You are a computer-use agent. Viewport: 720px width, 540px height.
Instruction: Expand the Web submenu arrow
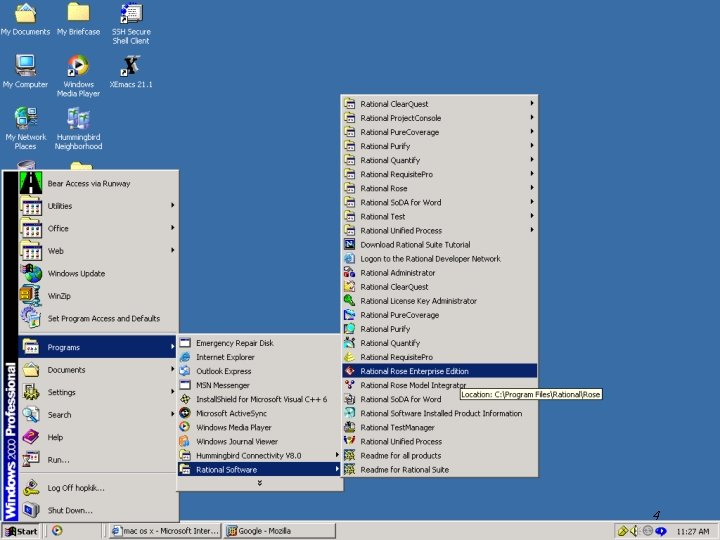(173, 250)
